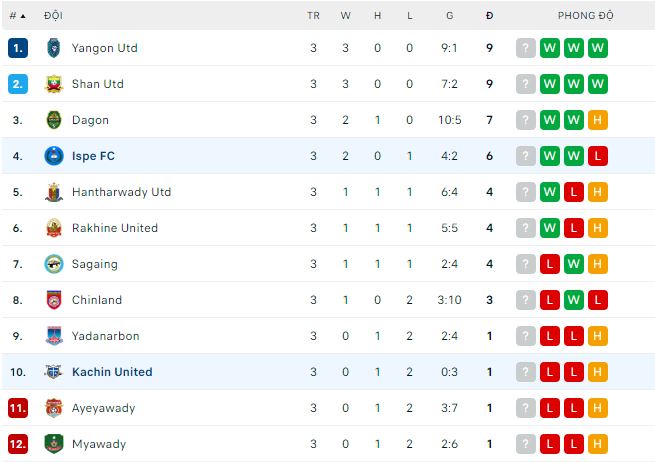Click the Shan Utd team logo

[54, 84]
